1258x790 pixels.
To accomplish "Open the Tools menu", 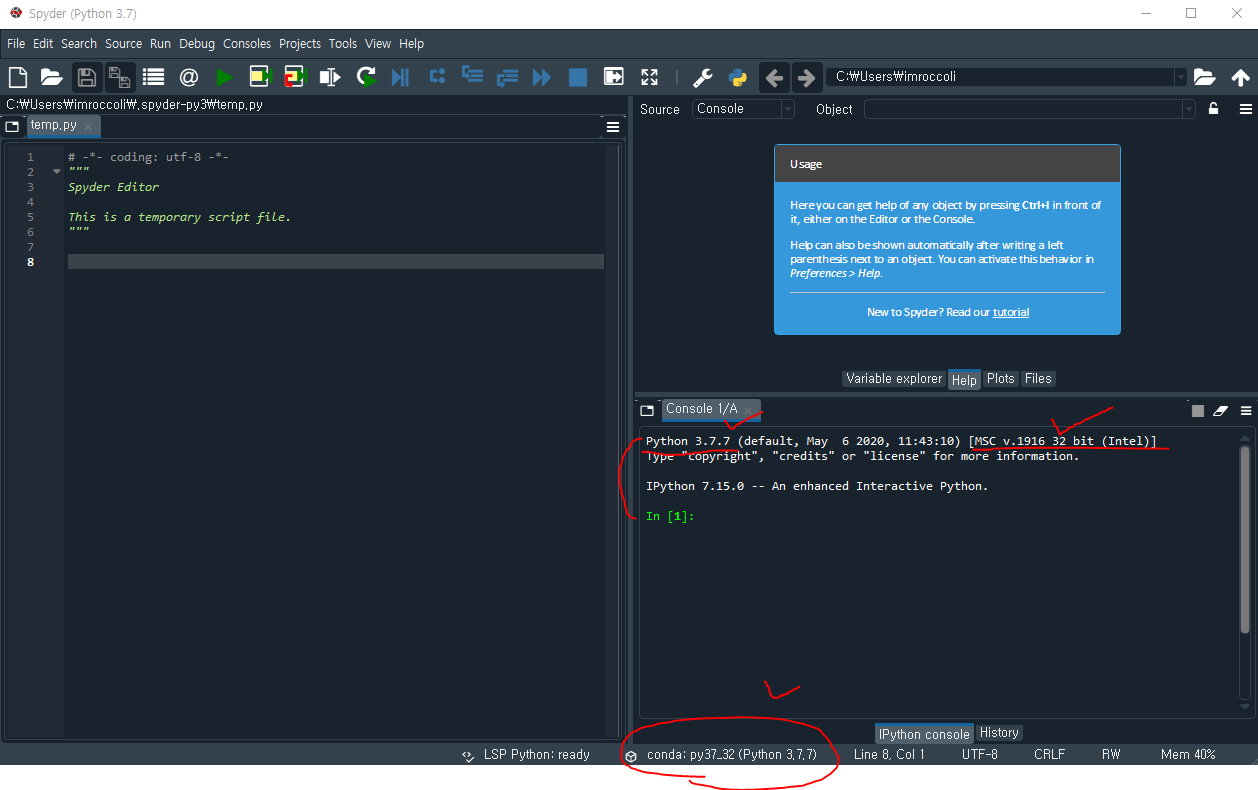I will pyautogui.click(x=343, y=43).
